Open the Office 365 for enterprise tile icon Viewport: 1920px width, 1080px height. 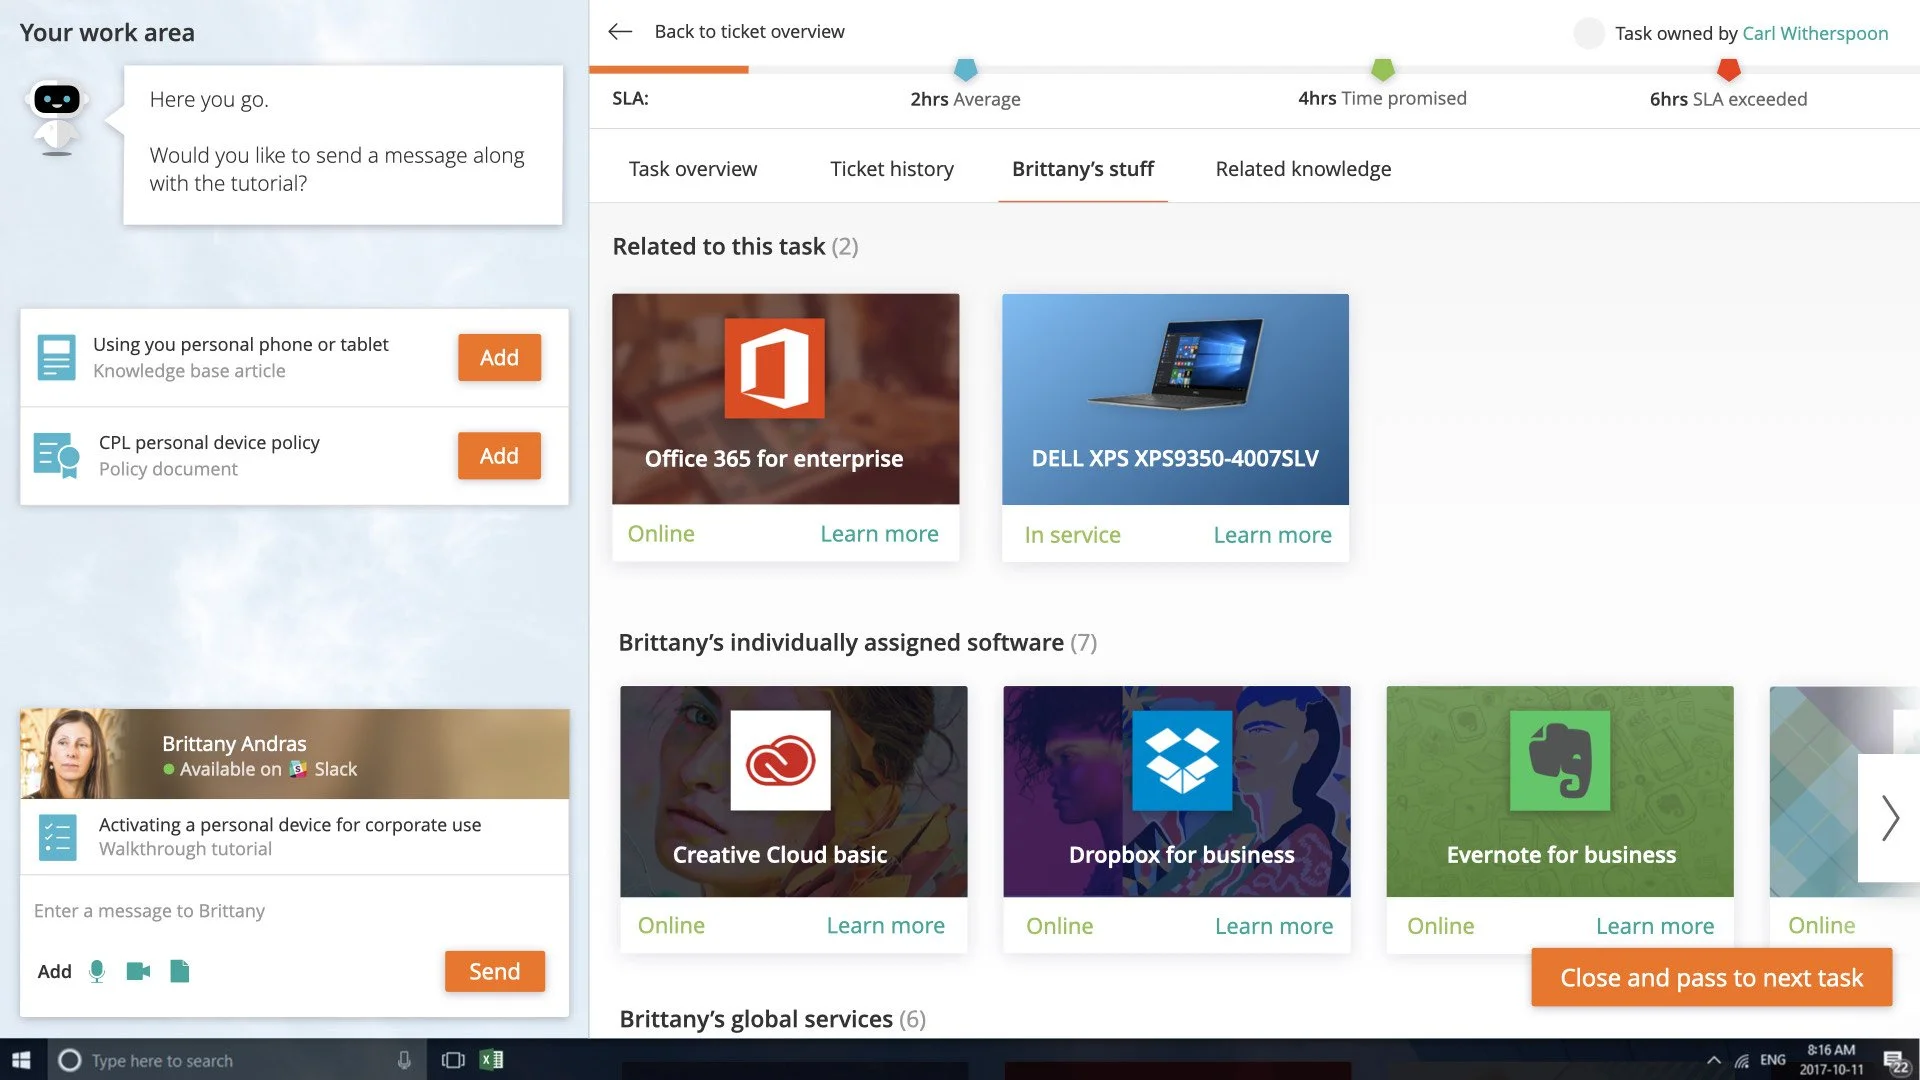[x=774, y=368]
